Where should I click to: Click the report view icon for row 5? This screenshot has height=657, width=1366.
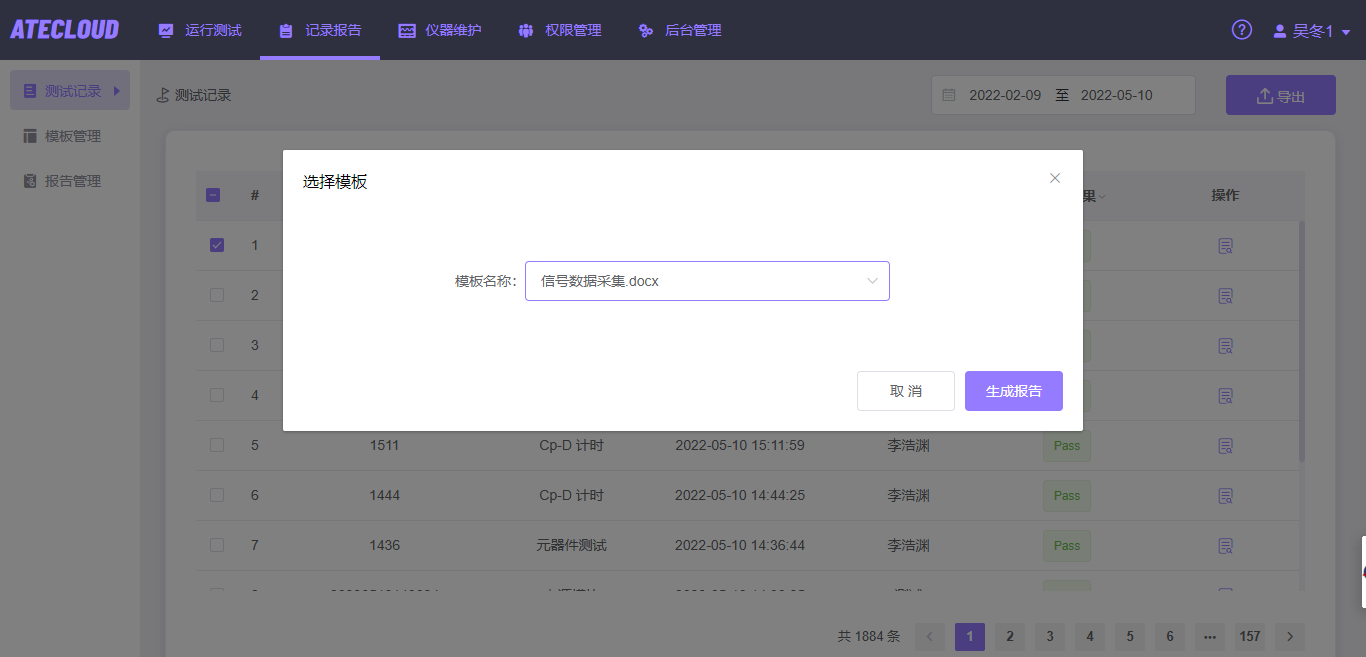[1225, 445]
